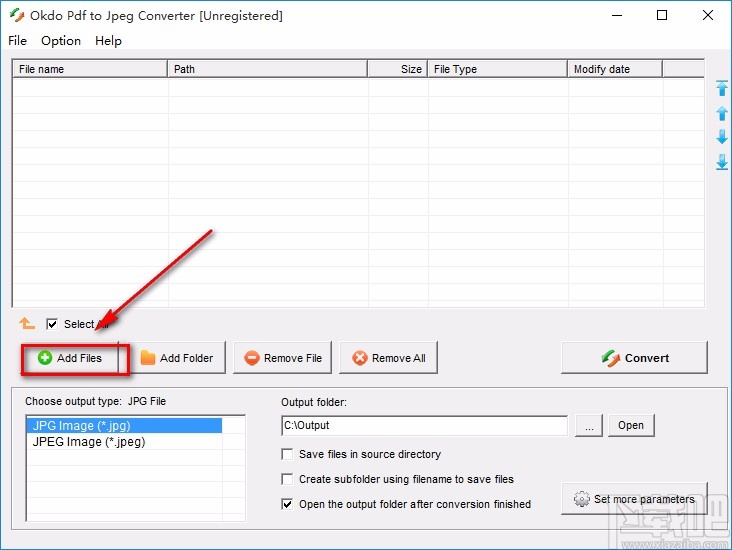Move selected file down one position
Viewport: 732px width, 550px height.
coord(722,137)
